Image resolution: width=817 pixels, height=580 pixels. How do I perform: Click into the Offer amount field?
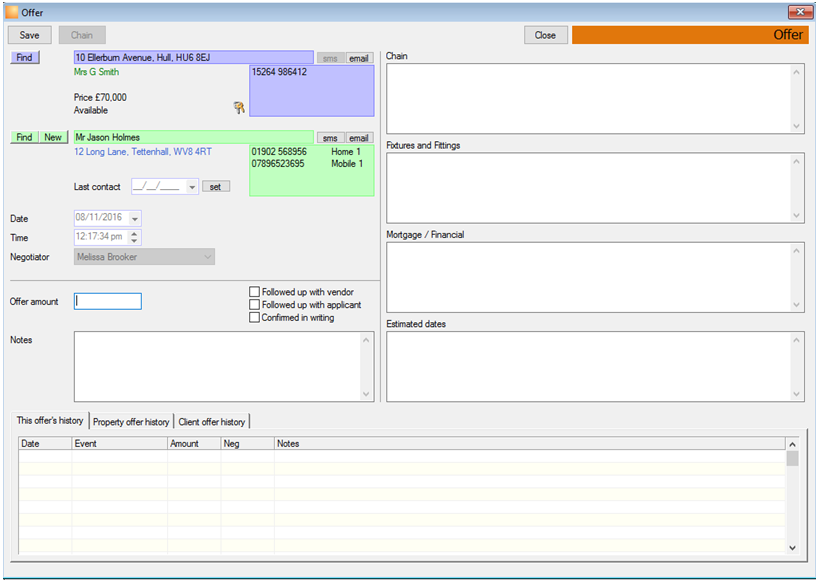[x=108, y=301]
